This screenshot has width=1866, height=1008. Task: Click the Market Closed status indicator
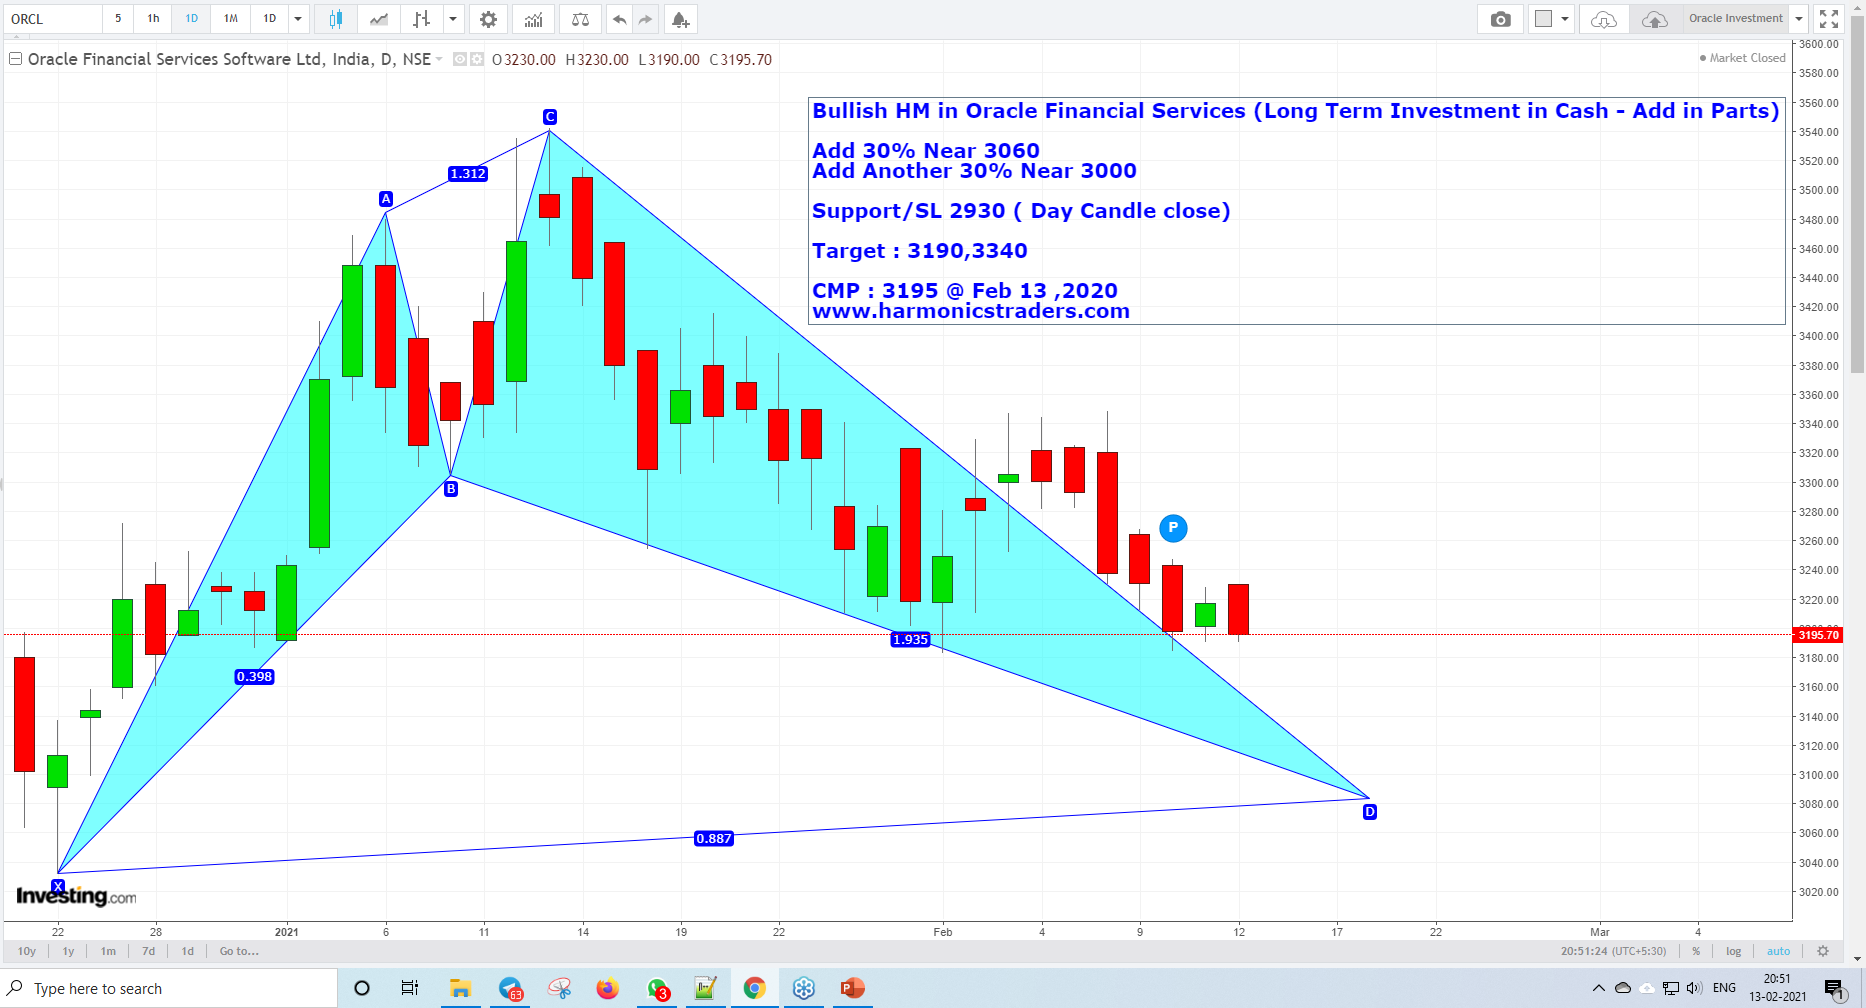click(1742, 58)
